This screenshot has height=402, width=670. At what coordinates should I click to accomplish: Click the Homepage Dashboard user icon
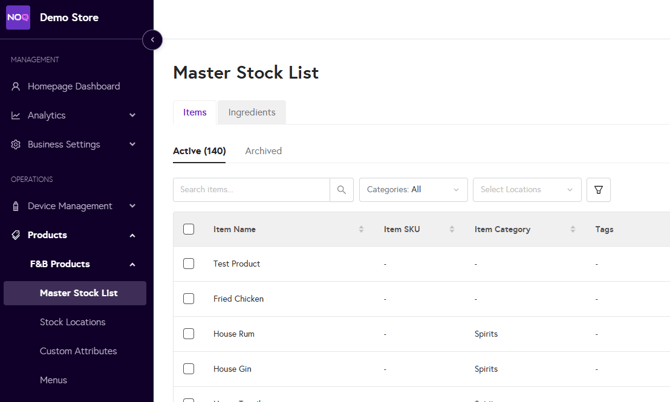15,87
